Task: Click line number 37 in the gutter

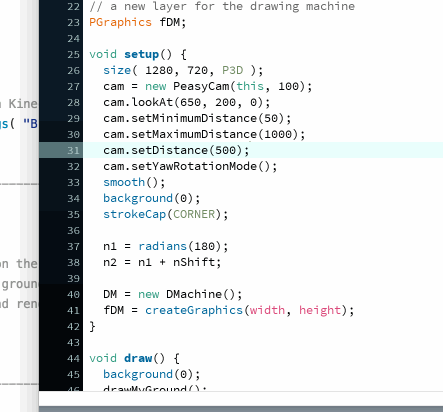Action: pos(73,246)
